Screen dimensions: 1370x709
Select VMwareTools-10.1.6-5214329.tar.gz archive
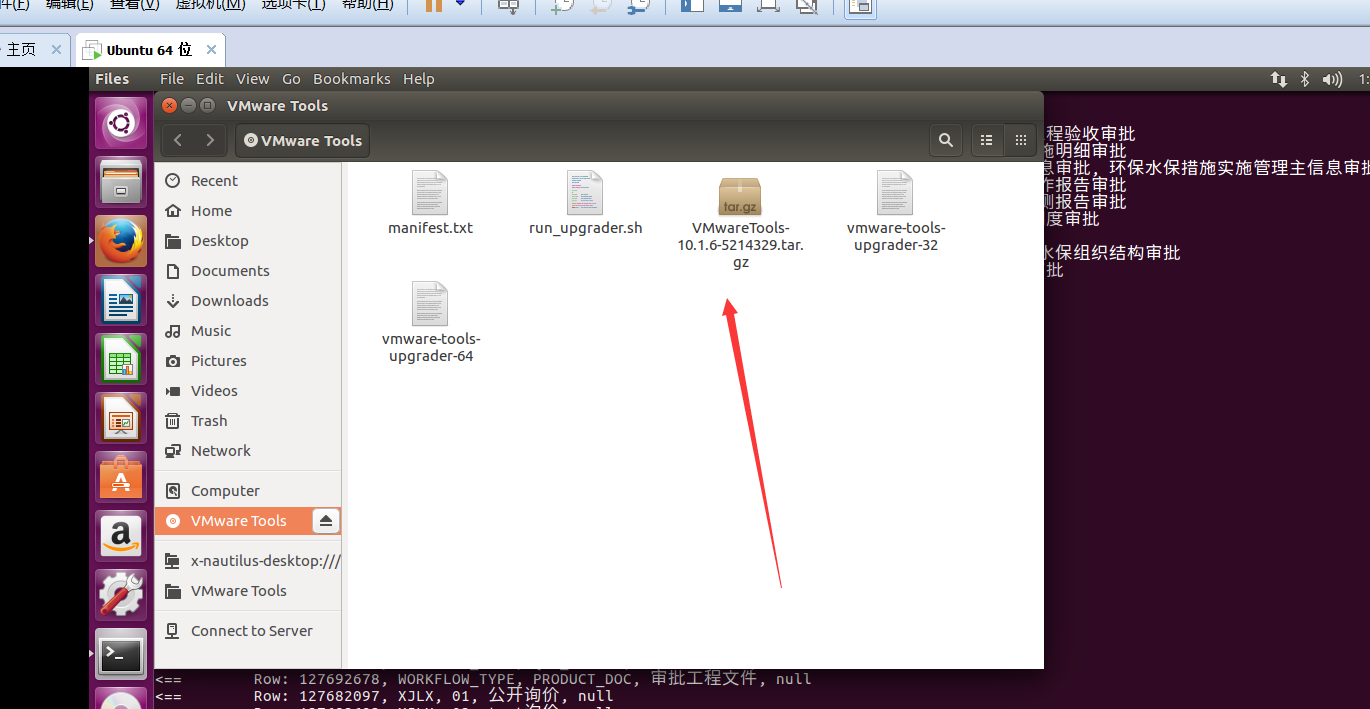click(740, 223)
